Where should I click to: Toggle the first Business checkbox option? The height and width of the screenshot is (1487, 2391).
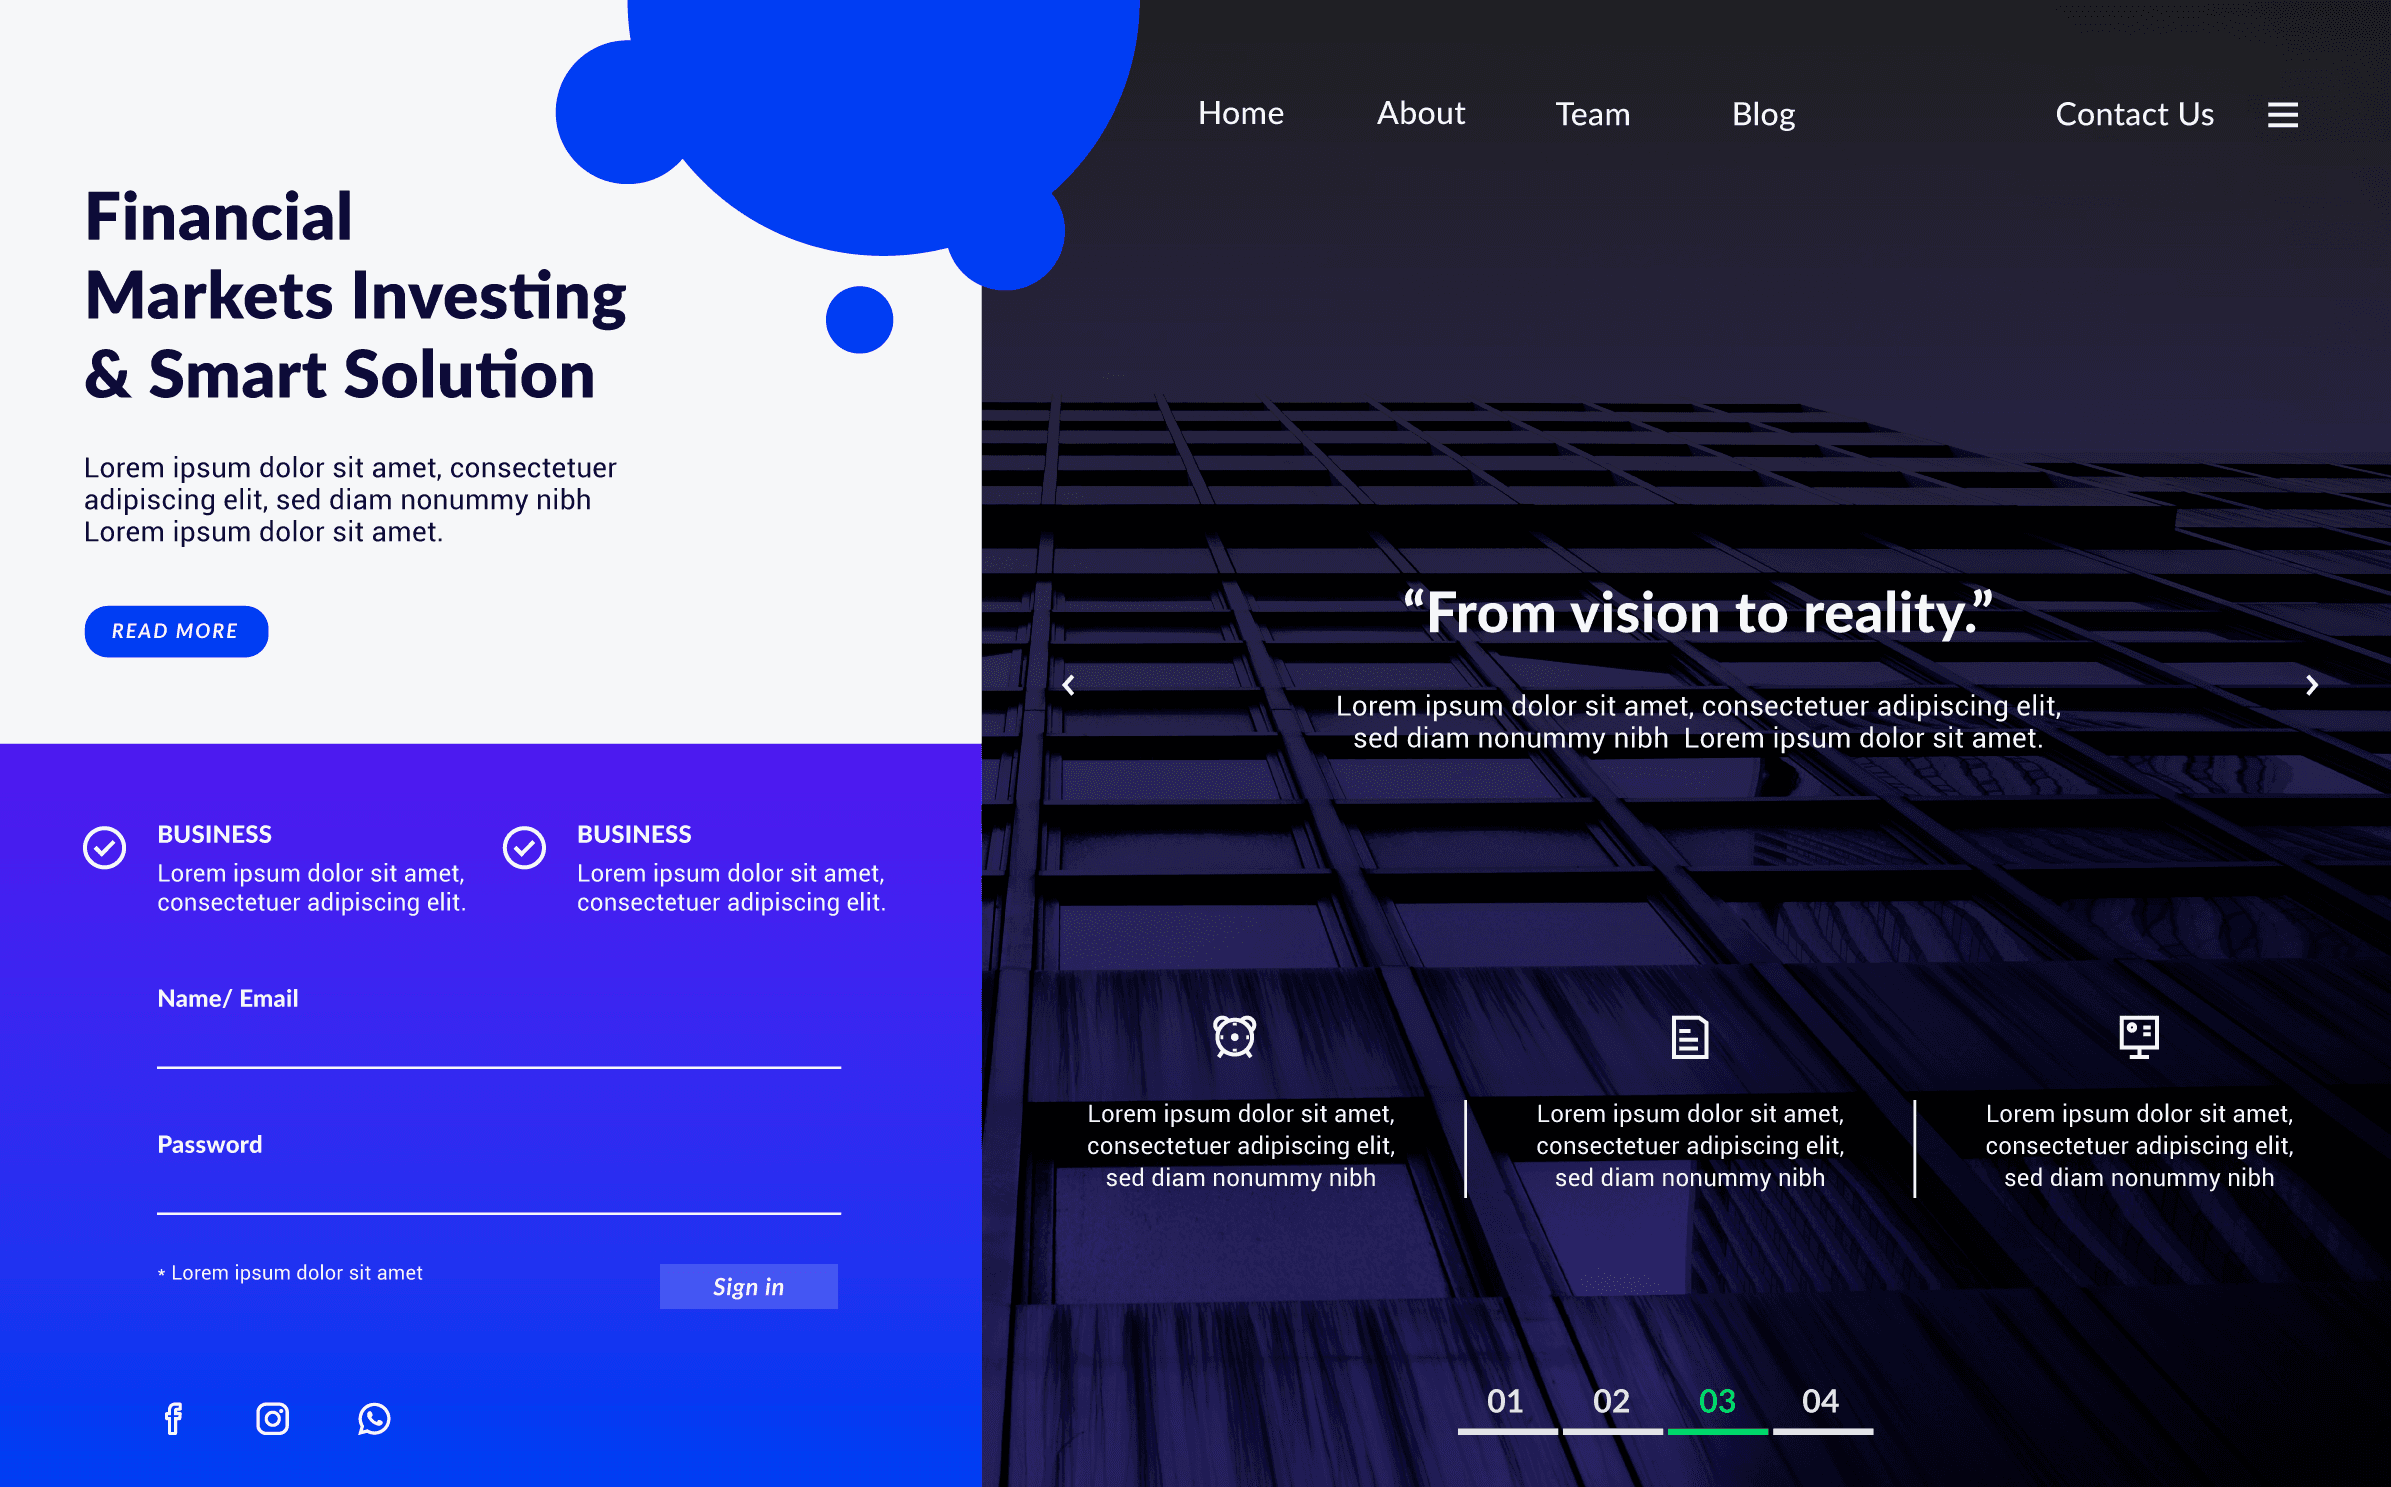point(104,841)
